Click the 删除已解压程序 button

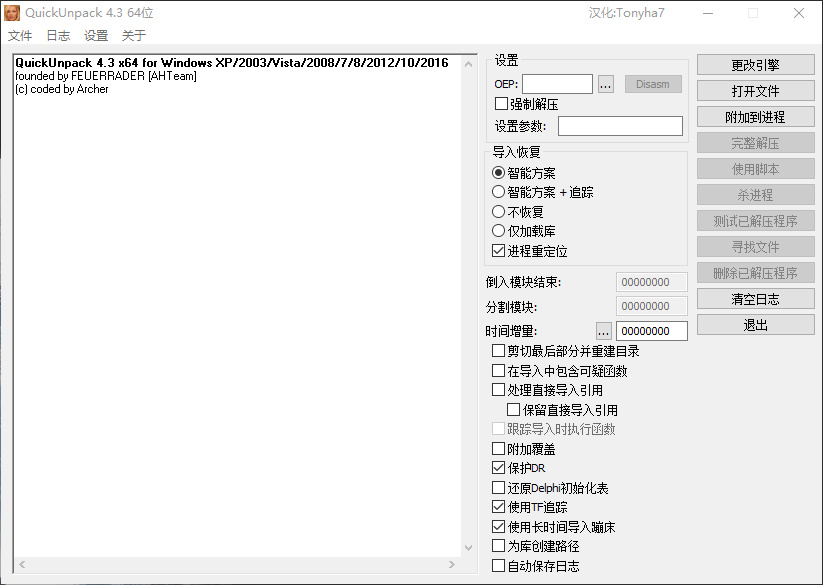point(755,273)
